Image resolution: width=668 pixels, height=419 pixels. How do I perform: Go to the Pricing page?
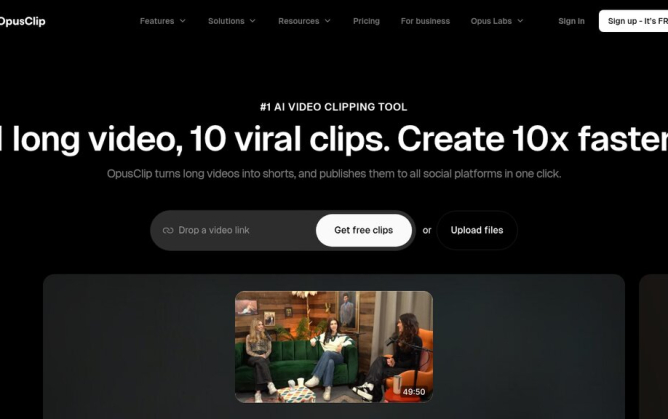(366, 21)
